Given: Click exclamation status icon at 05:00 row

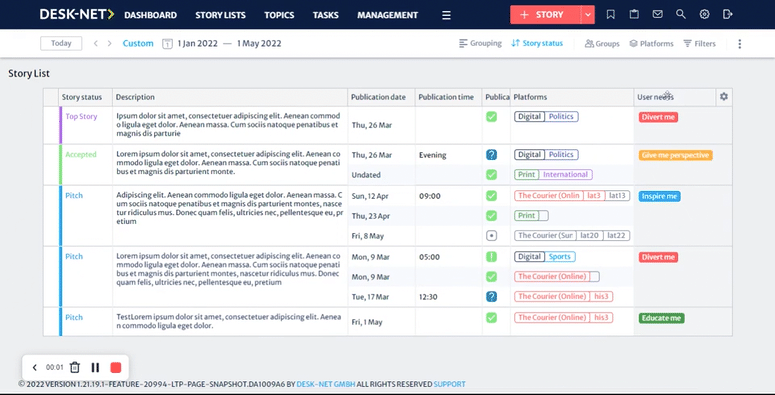Looking at the screenshot, I should pos(491,257).
